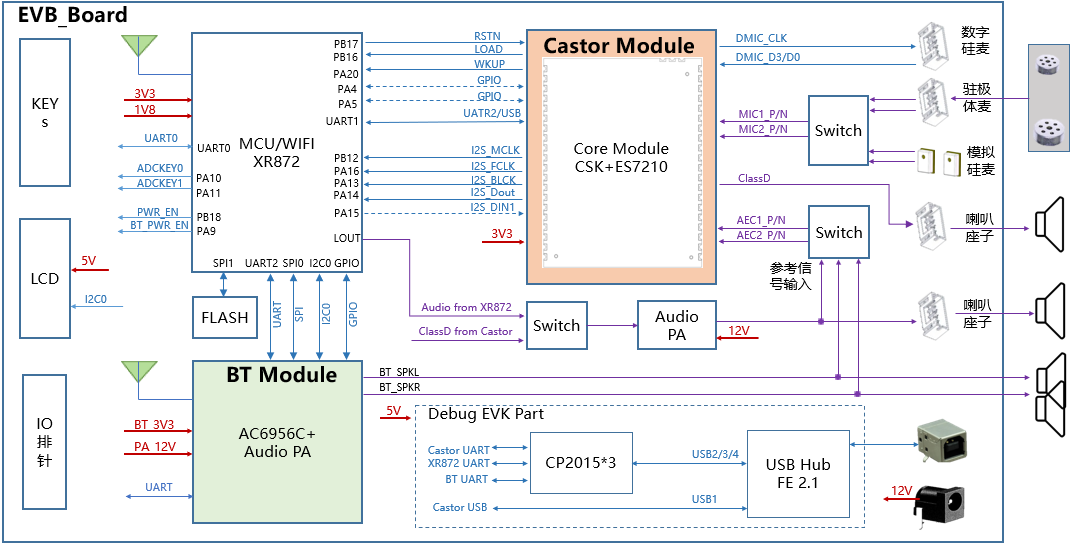Click the MCU/WIFI XR872 label
The width and height of the screenshot is (1074, 545).
(277, 152)
